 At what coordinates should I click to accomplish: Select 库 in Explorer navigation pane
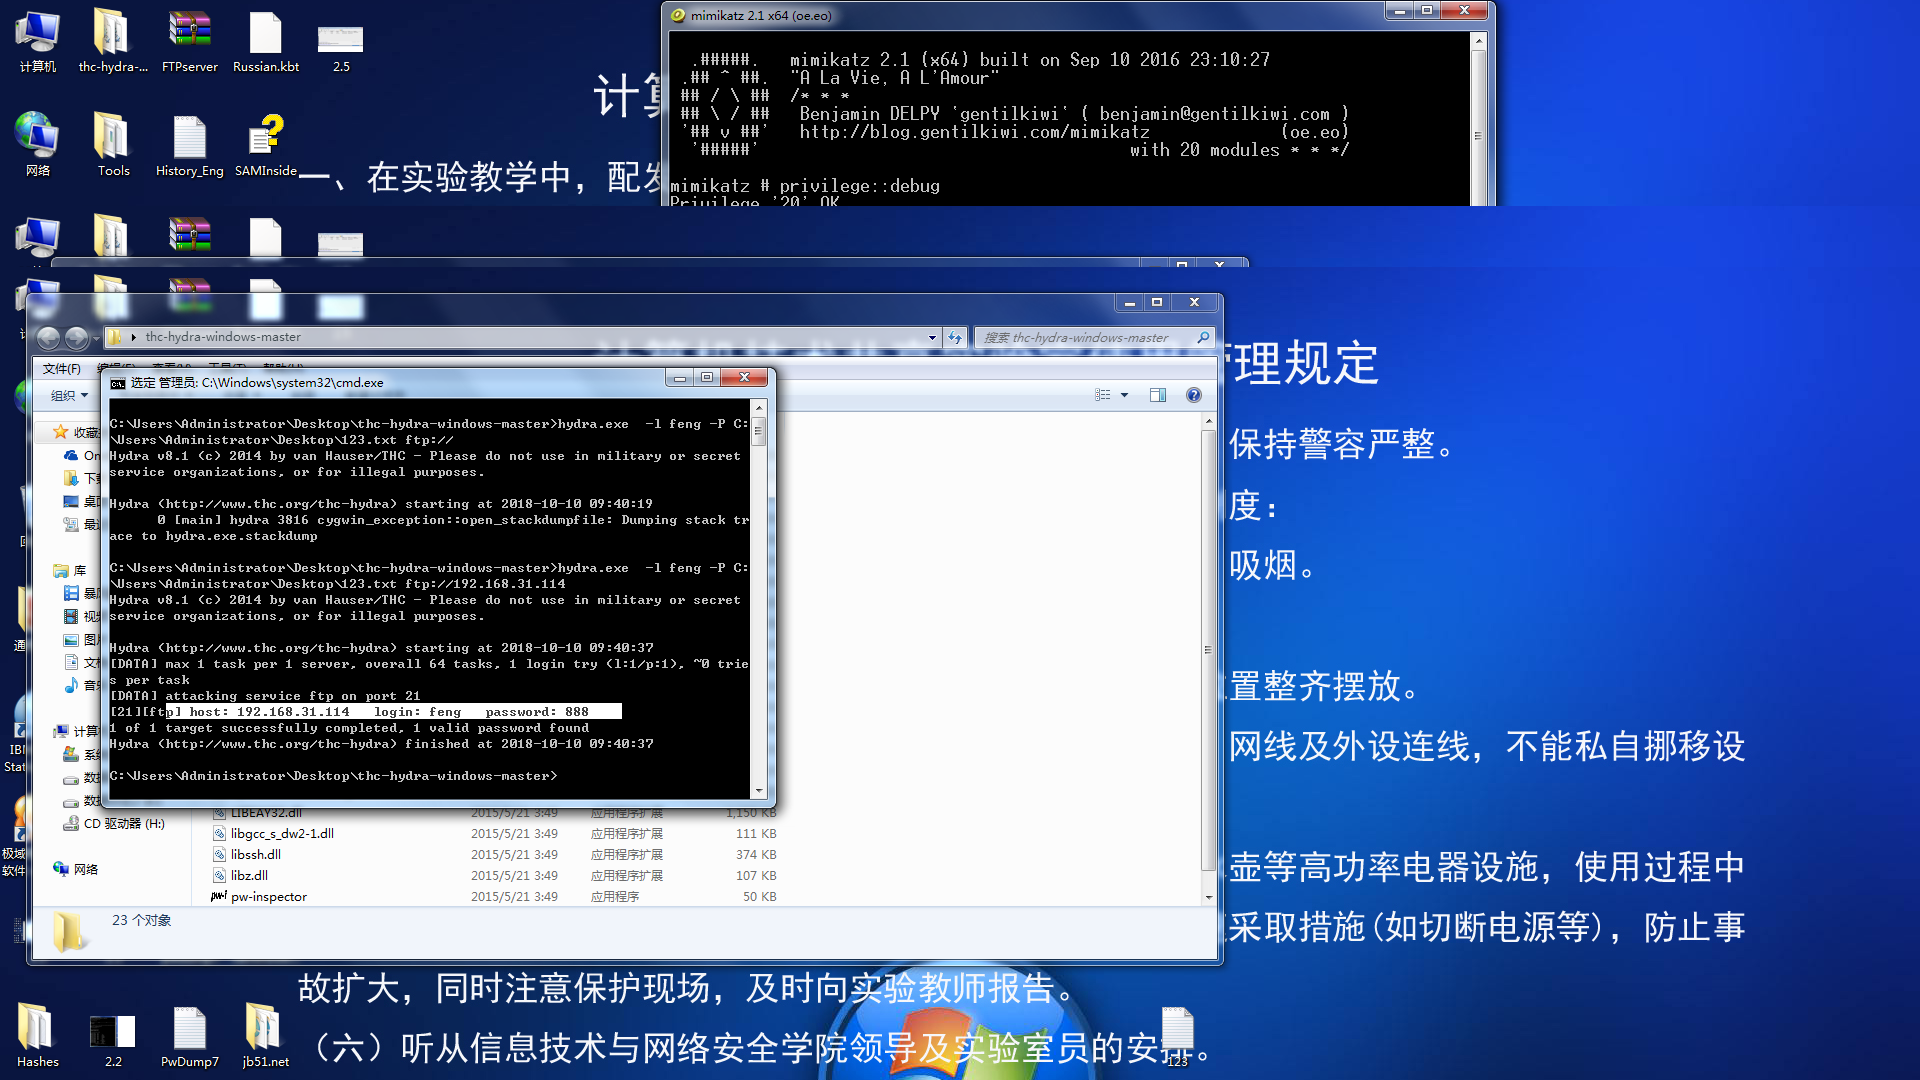pyautogui.click(x=70, y=571)
